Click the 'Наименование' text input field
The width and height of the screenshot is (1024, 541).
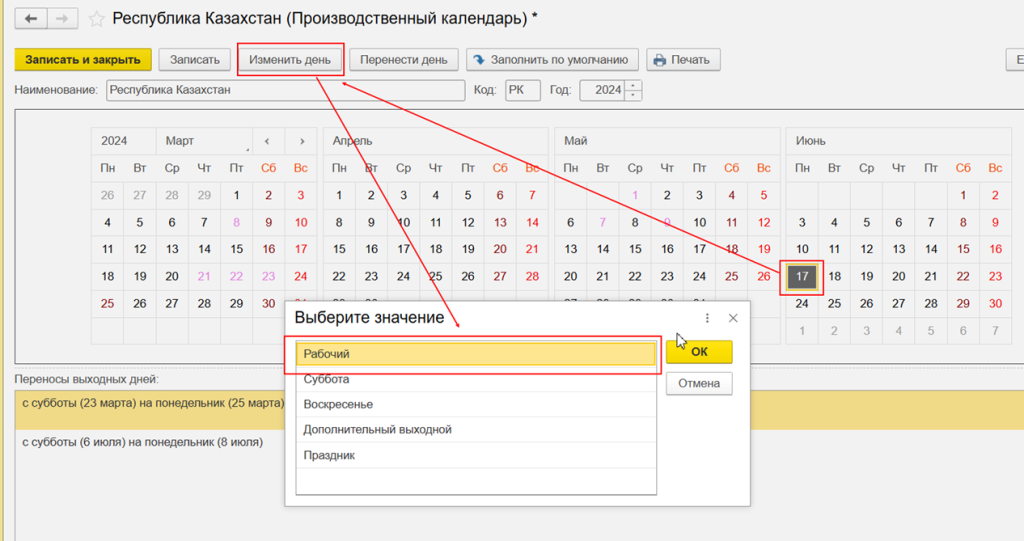point(285,90)
